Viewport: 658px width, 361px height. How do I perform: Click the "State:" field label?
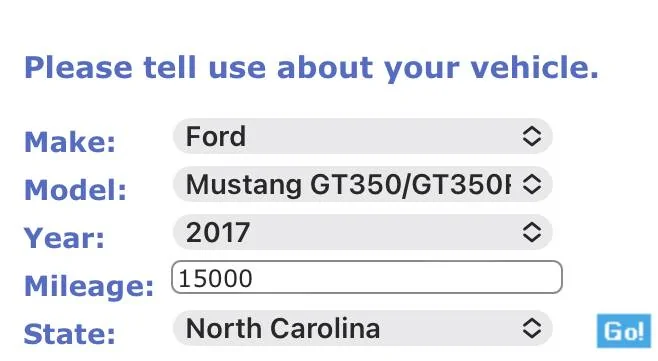[70, 334]
